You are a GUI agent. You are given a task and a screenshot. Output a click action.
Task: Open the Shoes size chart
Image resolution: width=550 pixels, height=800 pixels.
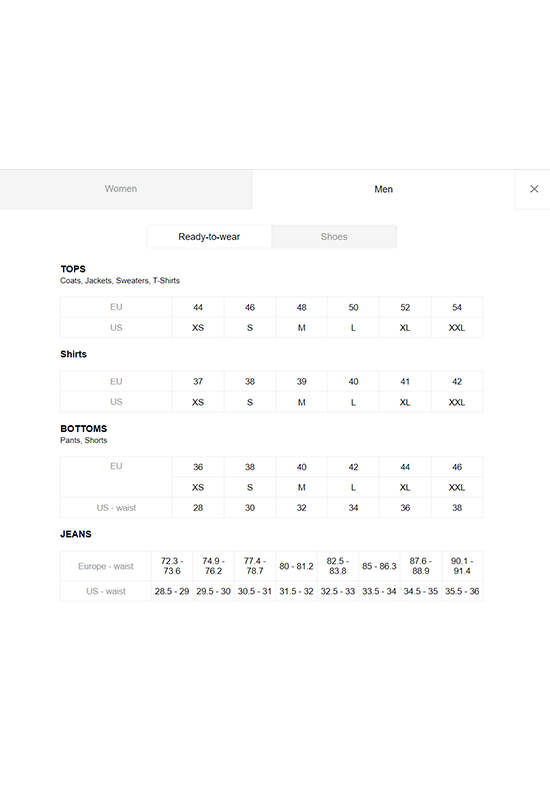[334, 237]
